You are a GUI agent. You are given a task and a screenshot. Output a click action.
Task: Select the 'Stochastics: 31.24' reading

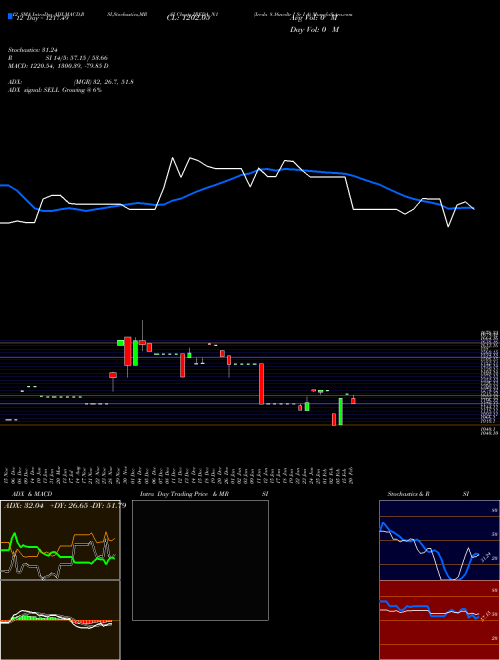33,50
